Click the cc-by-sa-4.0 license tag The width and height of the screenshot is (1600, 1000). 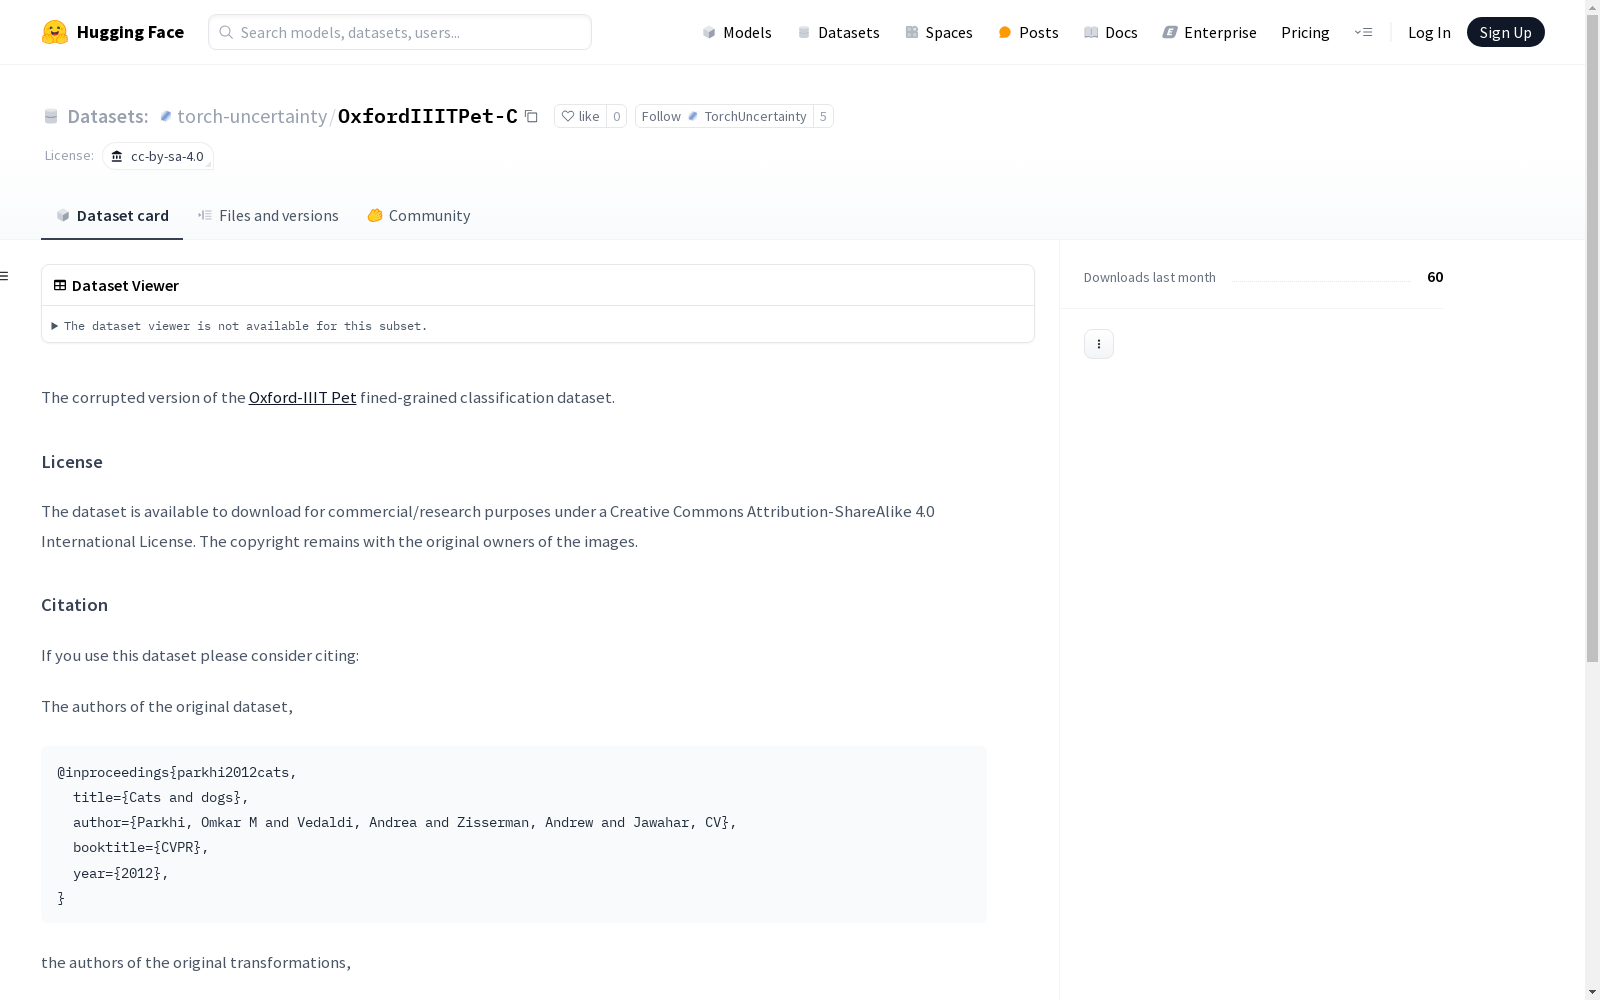coord(158,156)
